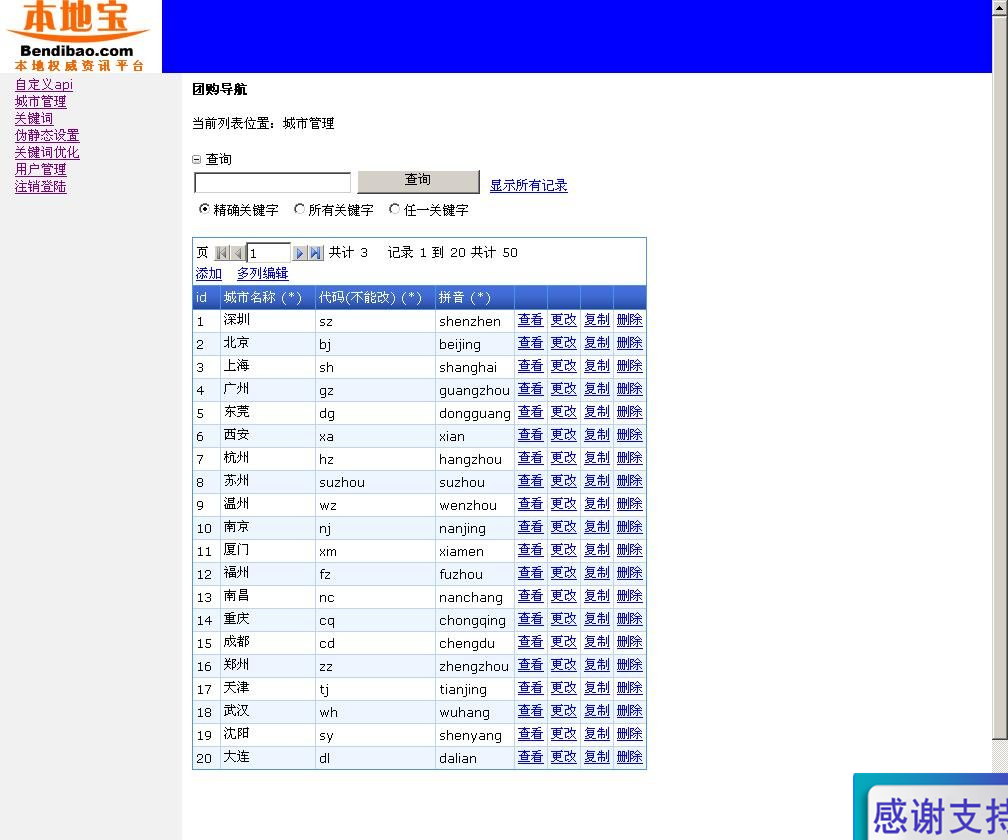This screenshot has width=1008, height=840.
Task: Click the scrollbar up arrow
Action: (x=1000, y=8)
